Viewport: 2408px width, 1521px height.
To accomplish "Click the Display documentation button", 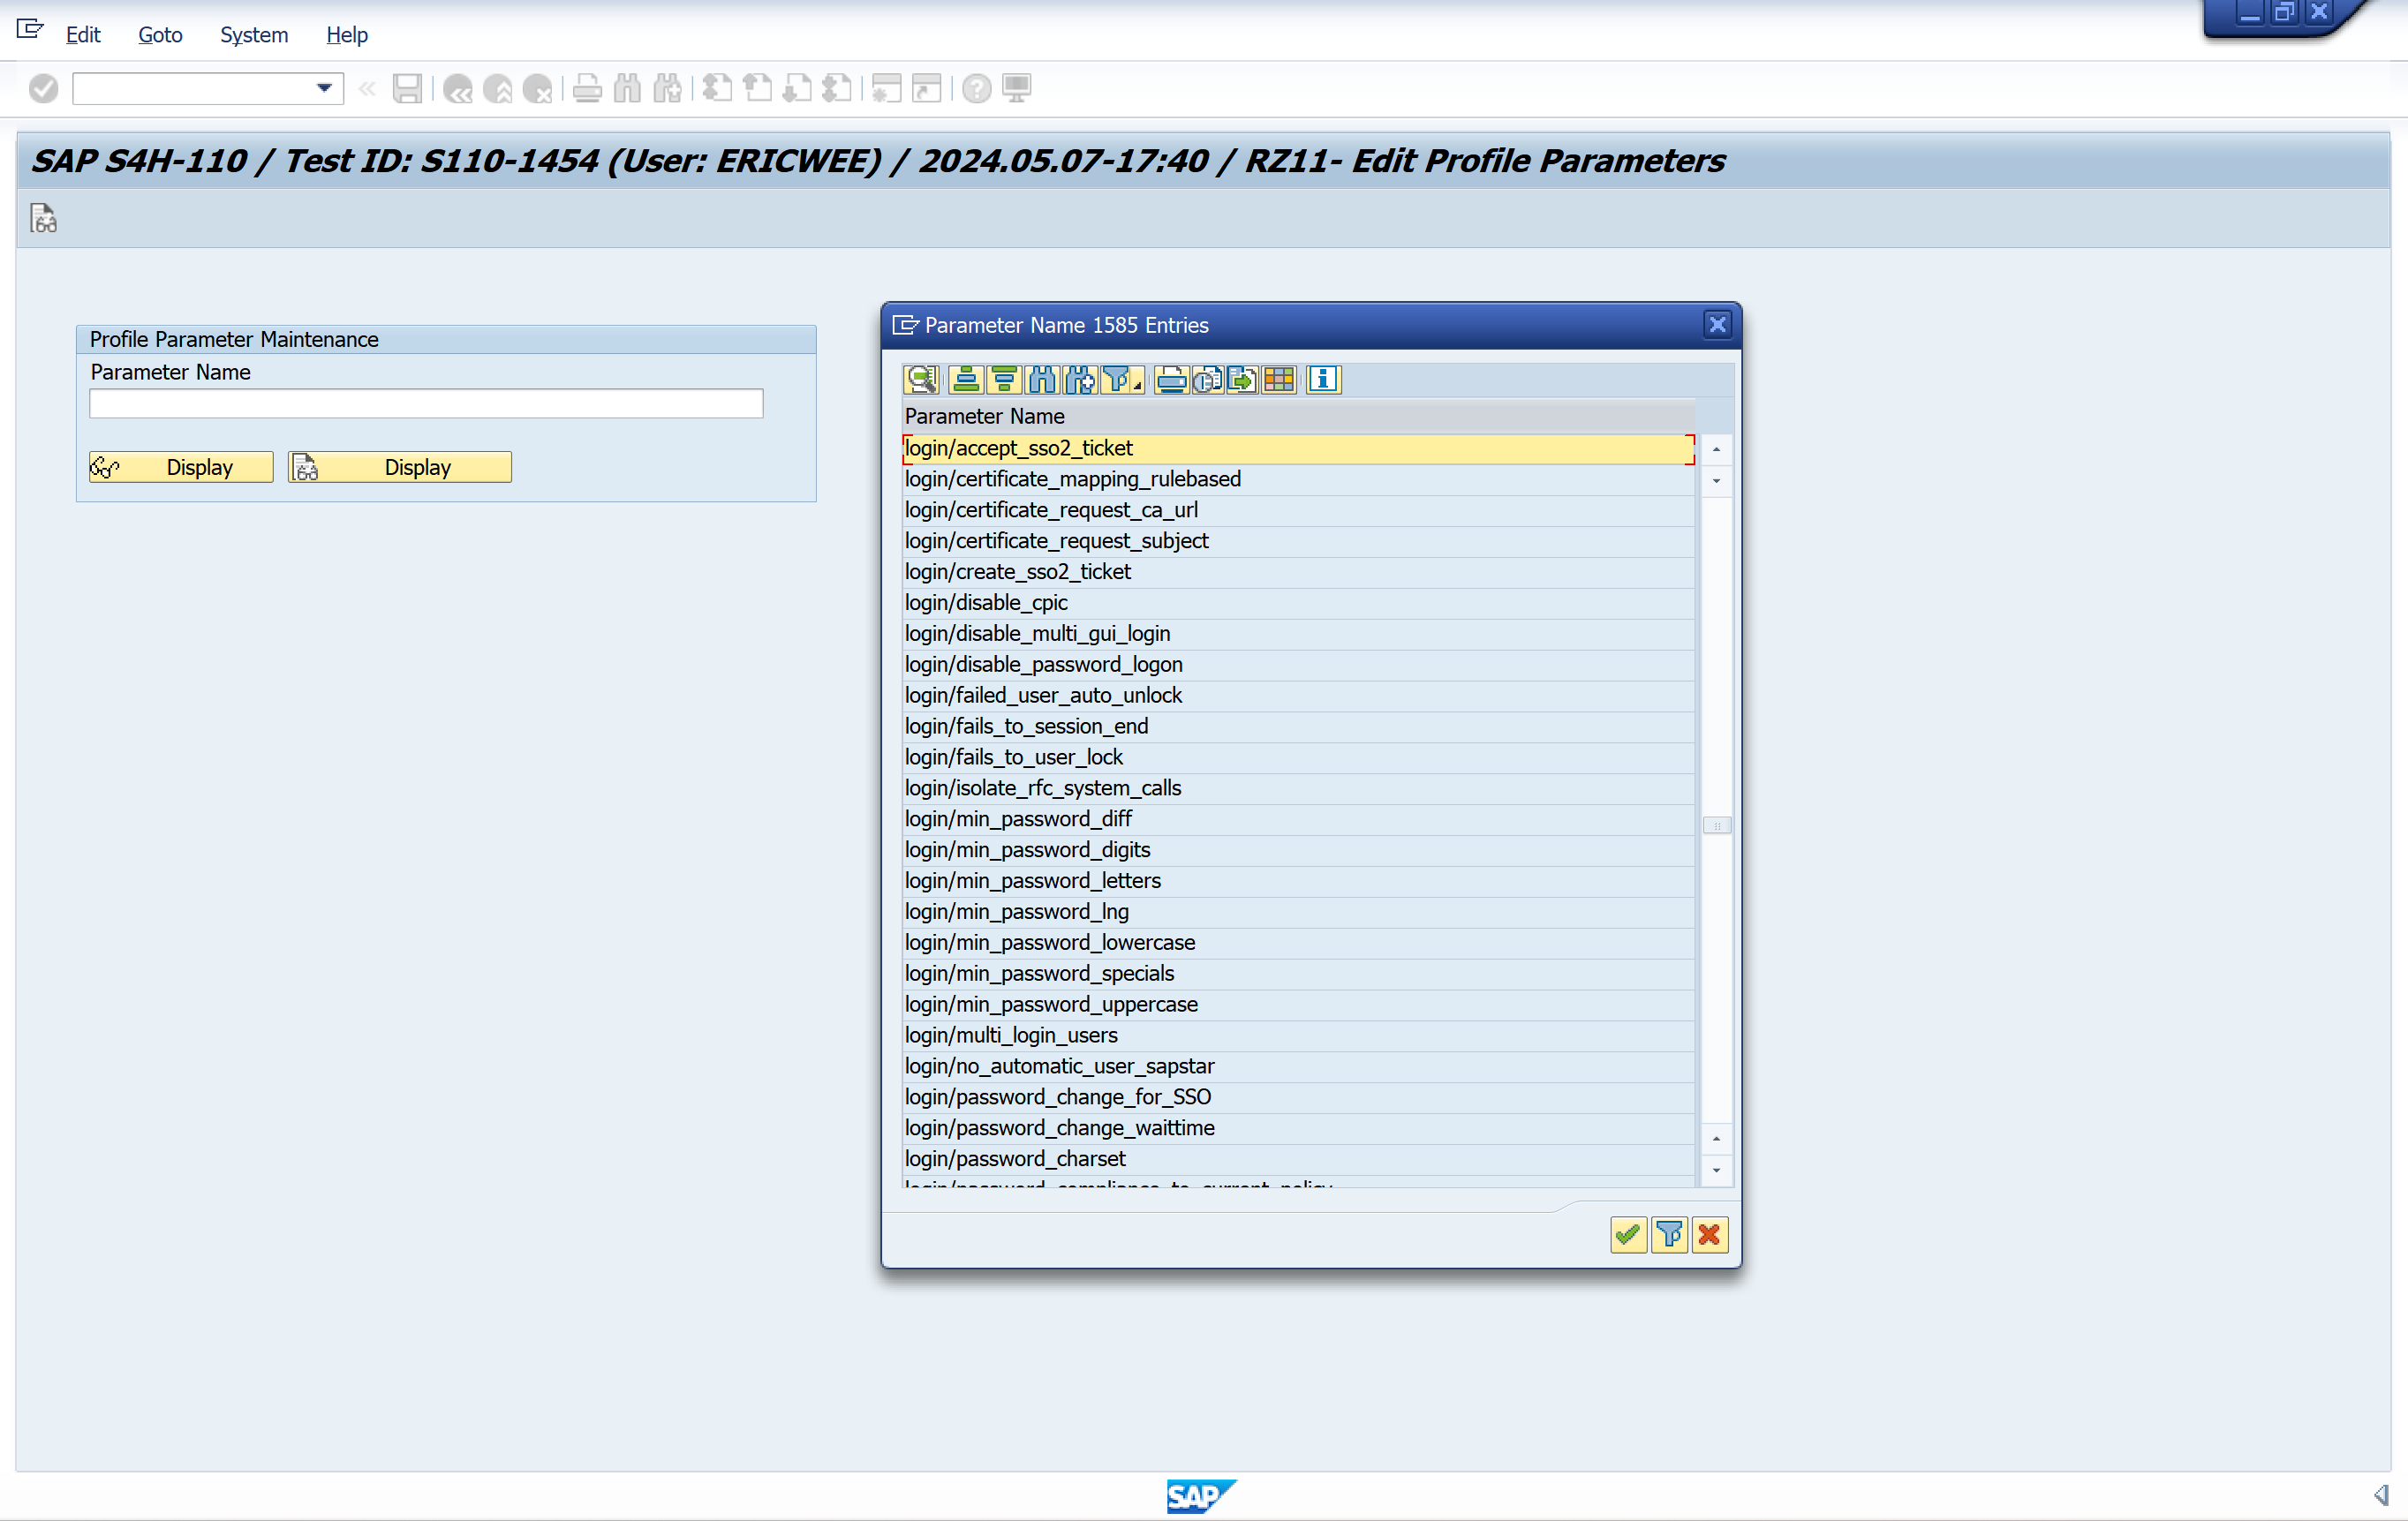I will (399, 467).
